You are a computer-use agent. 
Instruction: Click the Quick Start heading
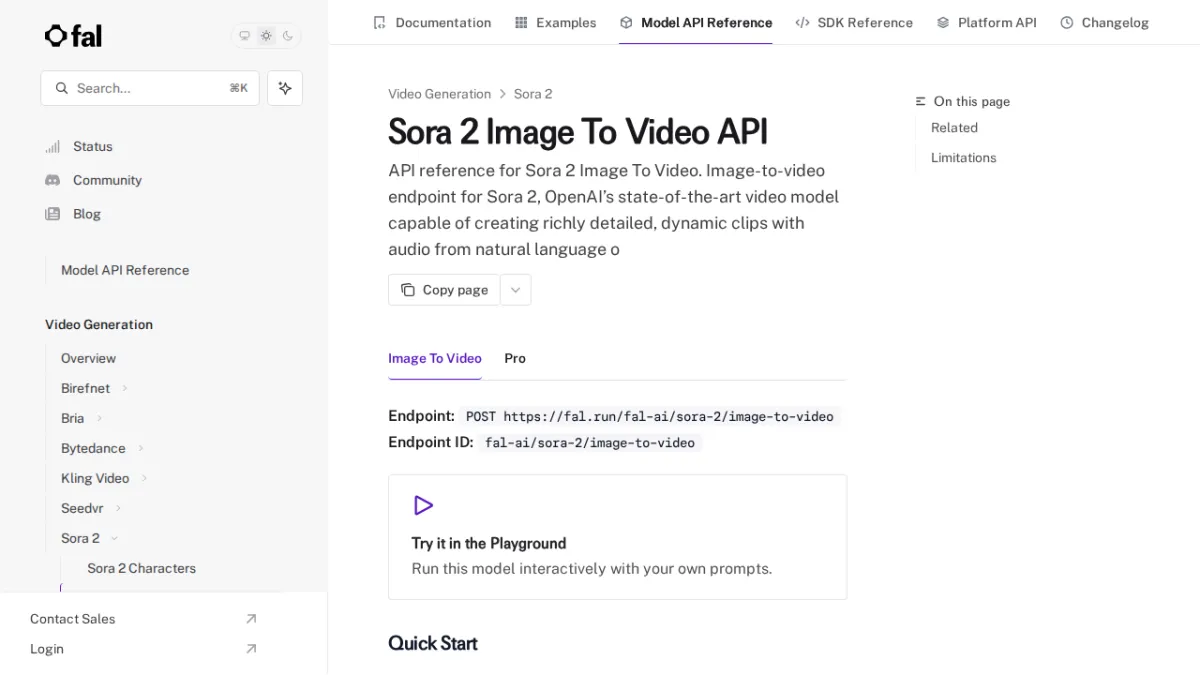point(433,643)
